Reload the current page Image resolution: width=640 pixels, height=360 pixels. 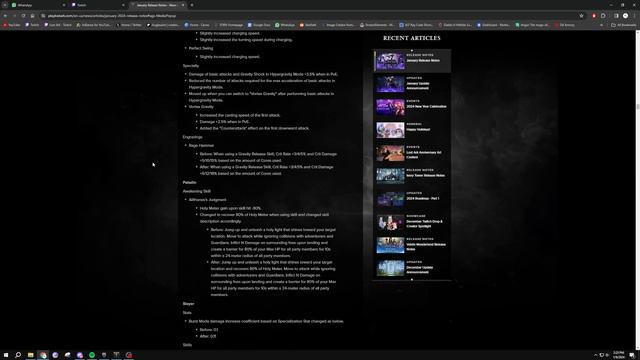pos(23,16)
